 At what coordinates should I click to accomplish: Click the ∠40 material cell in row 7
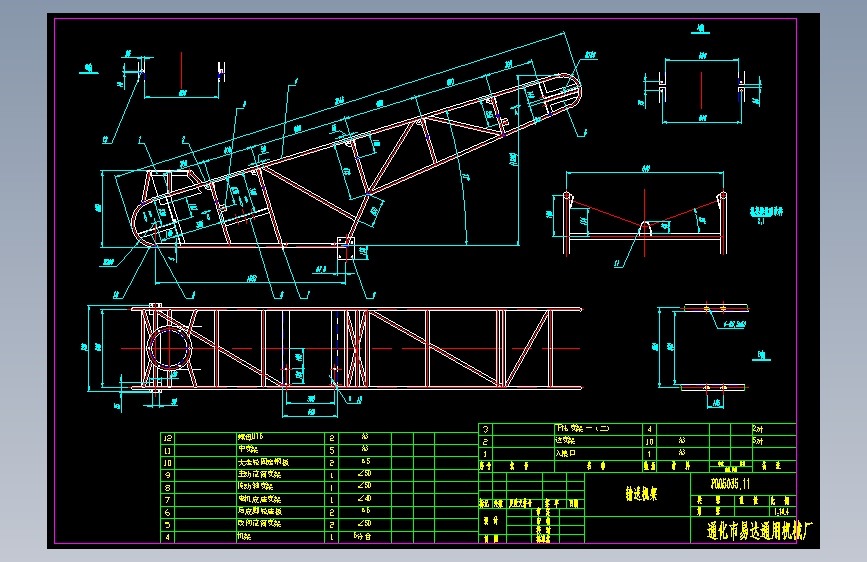point(364,499)
